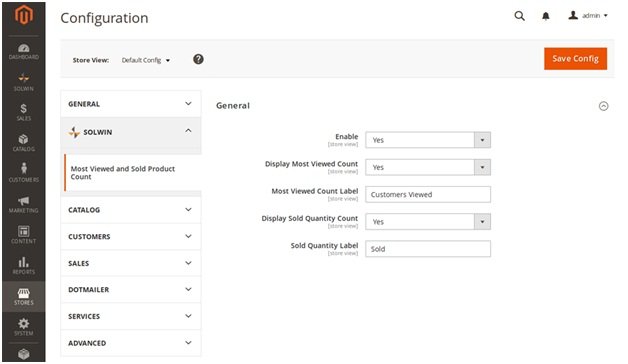
Task: Click the Sold Quantity Label field
Action: coord(428,249)
